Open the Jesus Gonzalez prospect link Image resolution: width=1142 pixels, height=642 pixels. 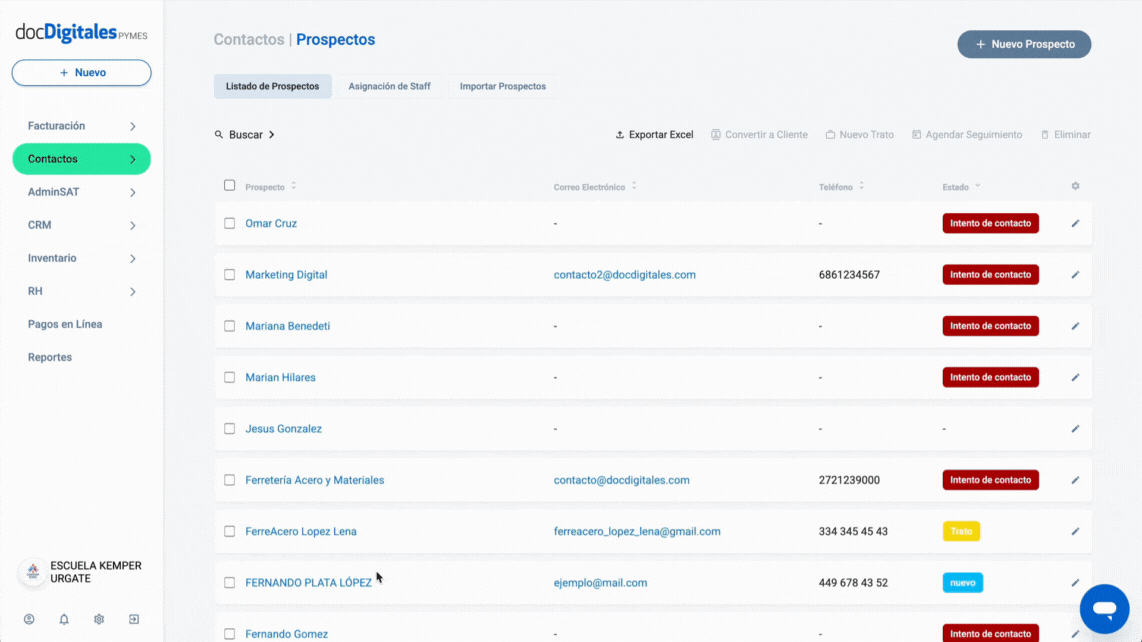point(283,428)
